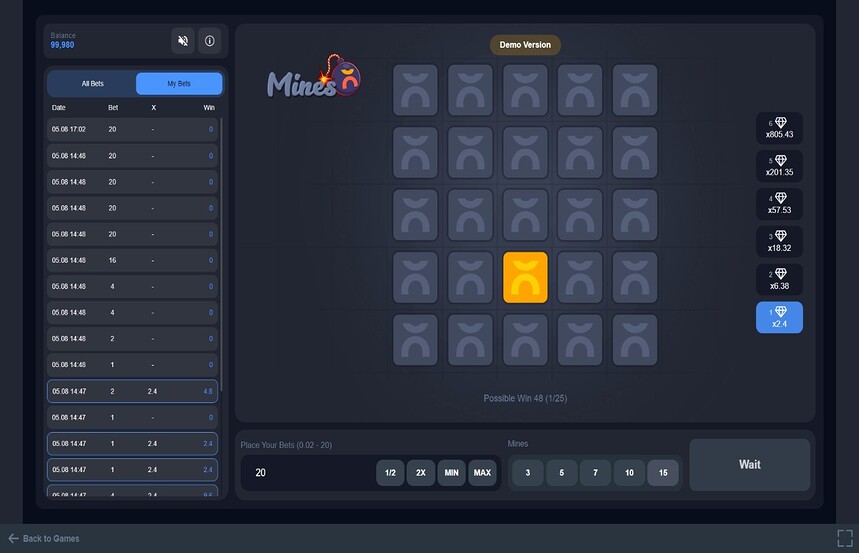Reveal the second tile in the top row
This screenshot has width=859, height=553.
point(470,90)
